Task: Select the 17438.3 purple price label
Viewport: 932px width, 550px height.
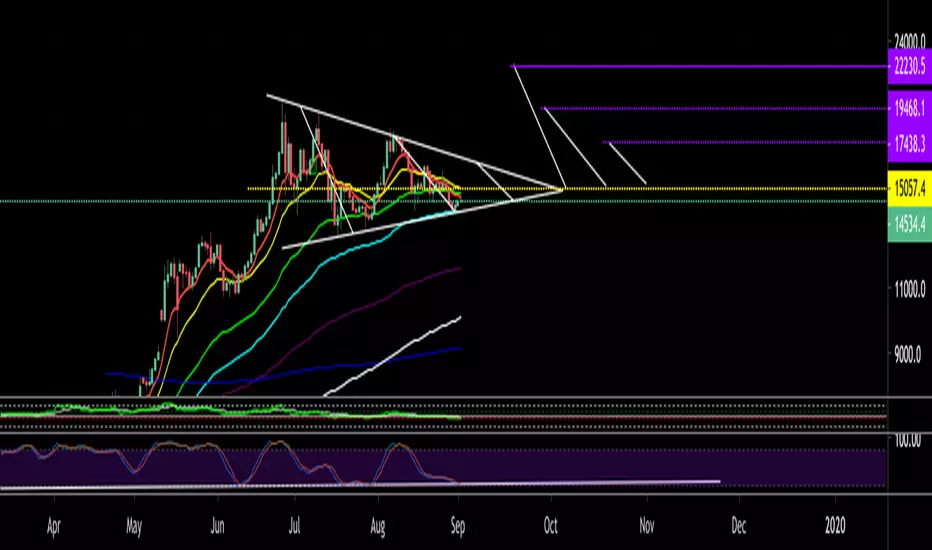Action: (909, 143)
